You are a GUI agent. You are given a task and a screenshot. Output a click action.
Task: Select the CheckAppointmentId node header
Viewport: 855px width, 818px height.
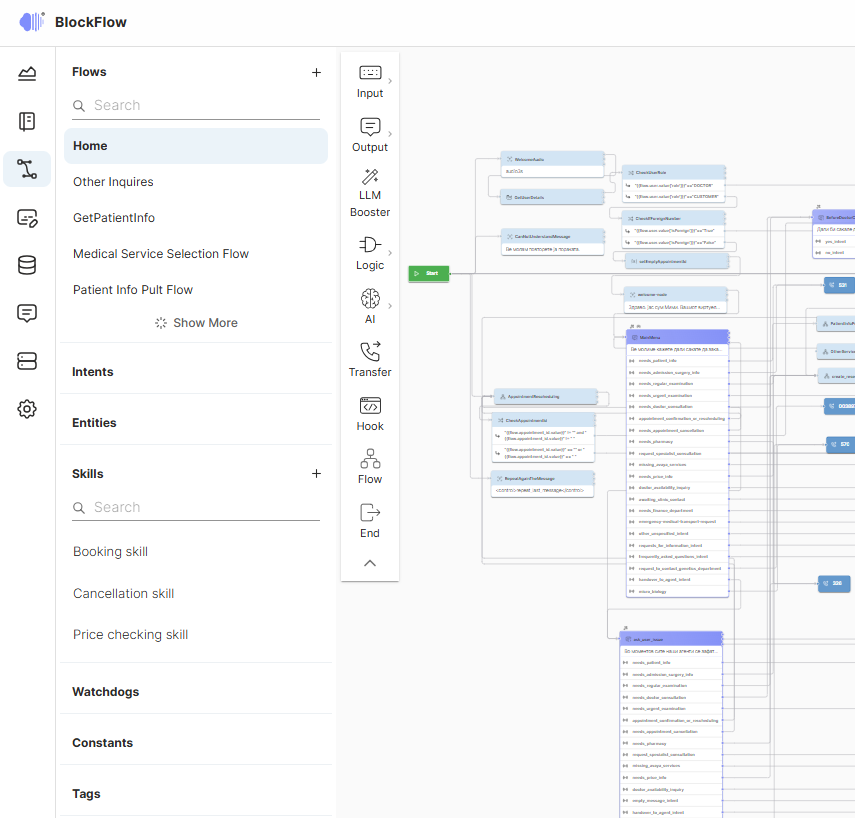coord(543,420)
